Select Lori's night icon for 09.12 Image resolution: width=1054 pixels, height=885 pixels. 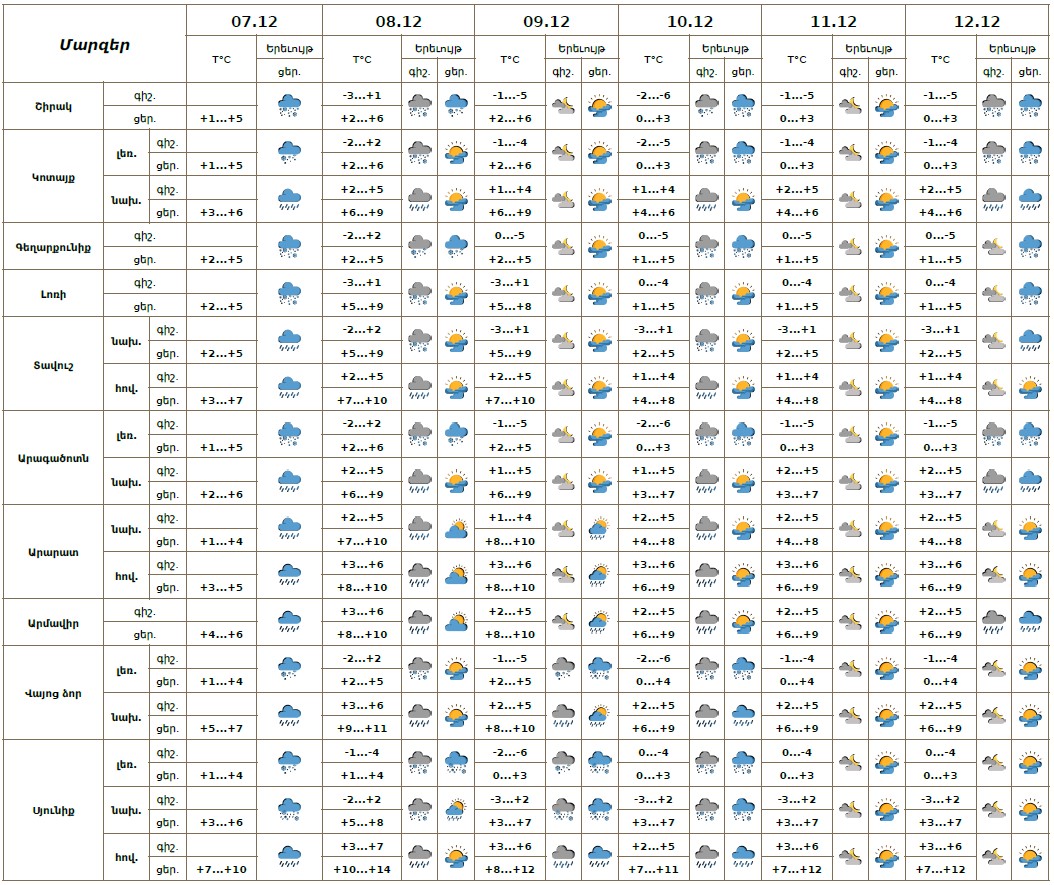(563, 293)
